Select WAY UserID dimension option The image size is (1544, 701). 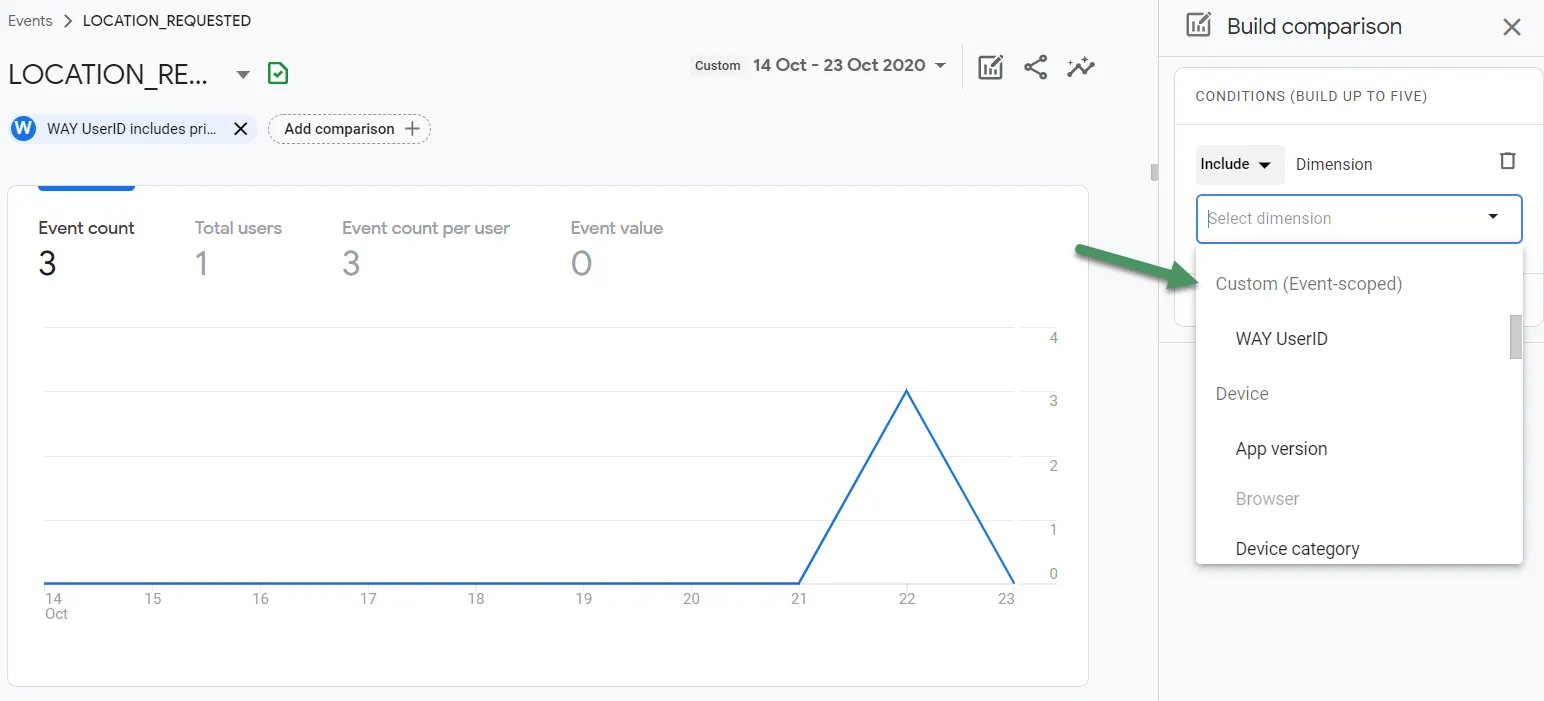click(x=1281, y=339)
